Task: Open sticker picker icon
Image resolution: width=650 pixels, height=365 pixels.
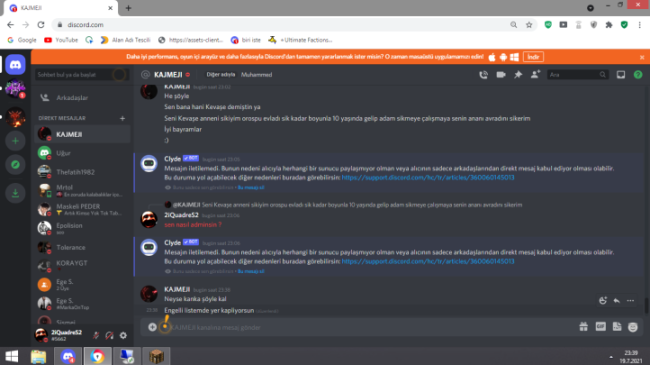Action: pyautogui.click(x=617, y=327)
